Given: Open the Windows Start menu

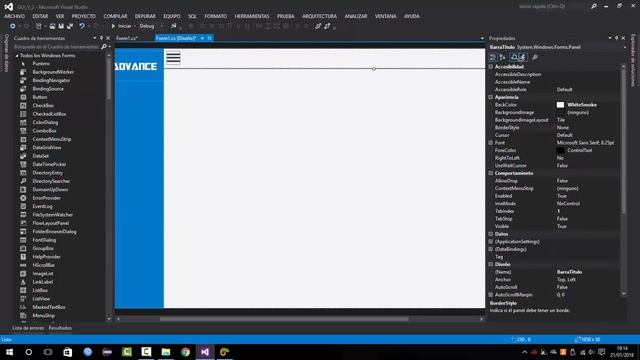Looking at the screenshot, I should 9,352.
